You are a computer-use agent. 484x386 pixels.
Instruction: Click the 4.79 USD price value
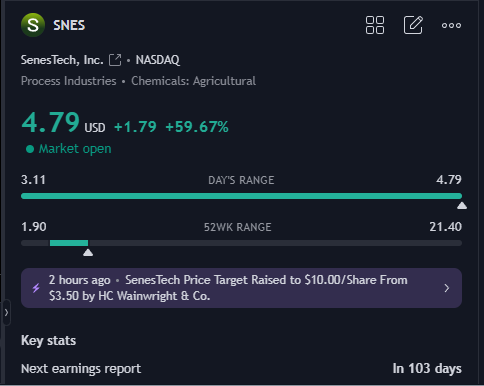pos(63,123)
